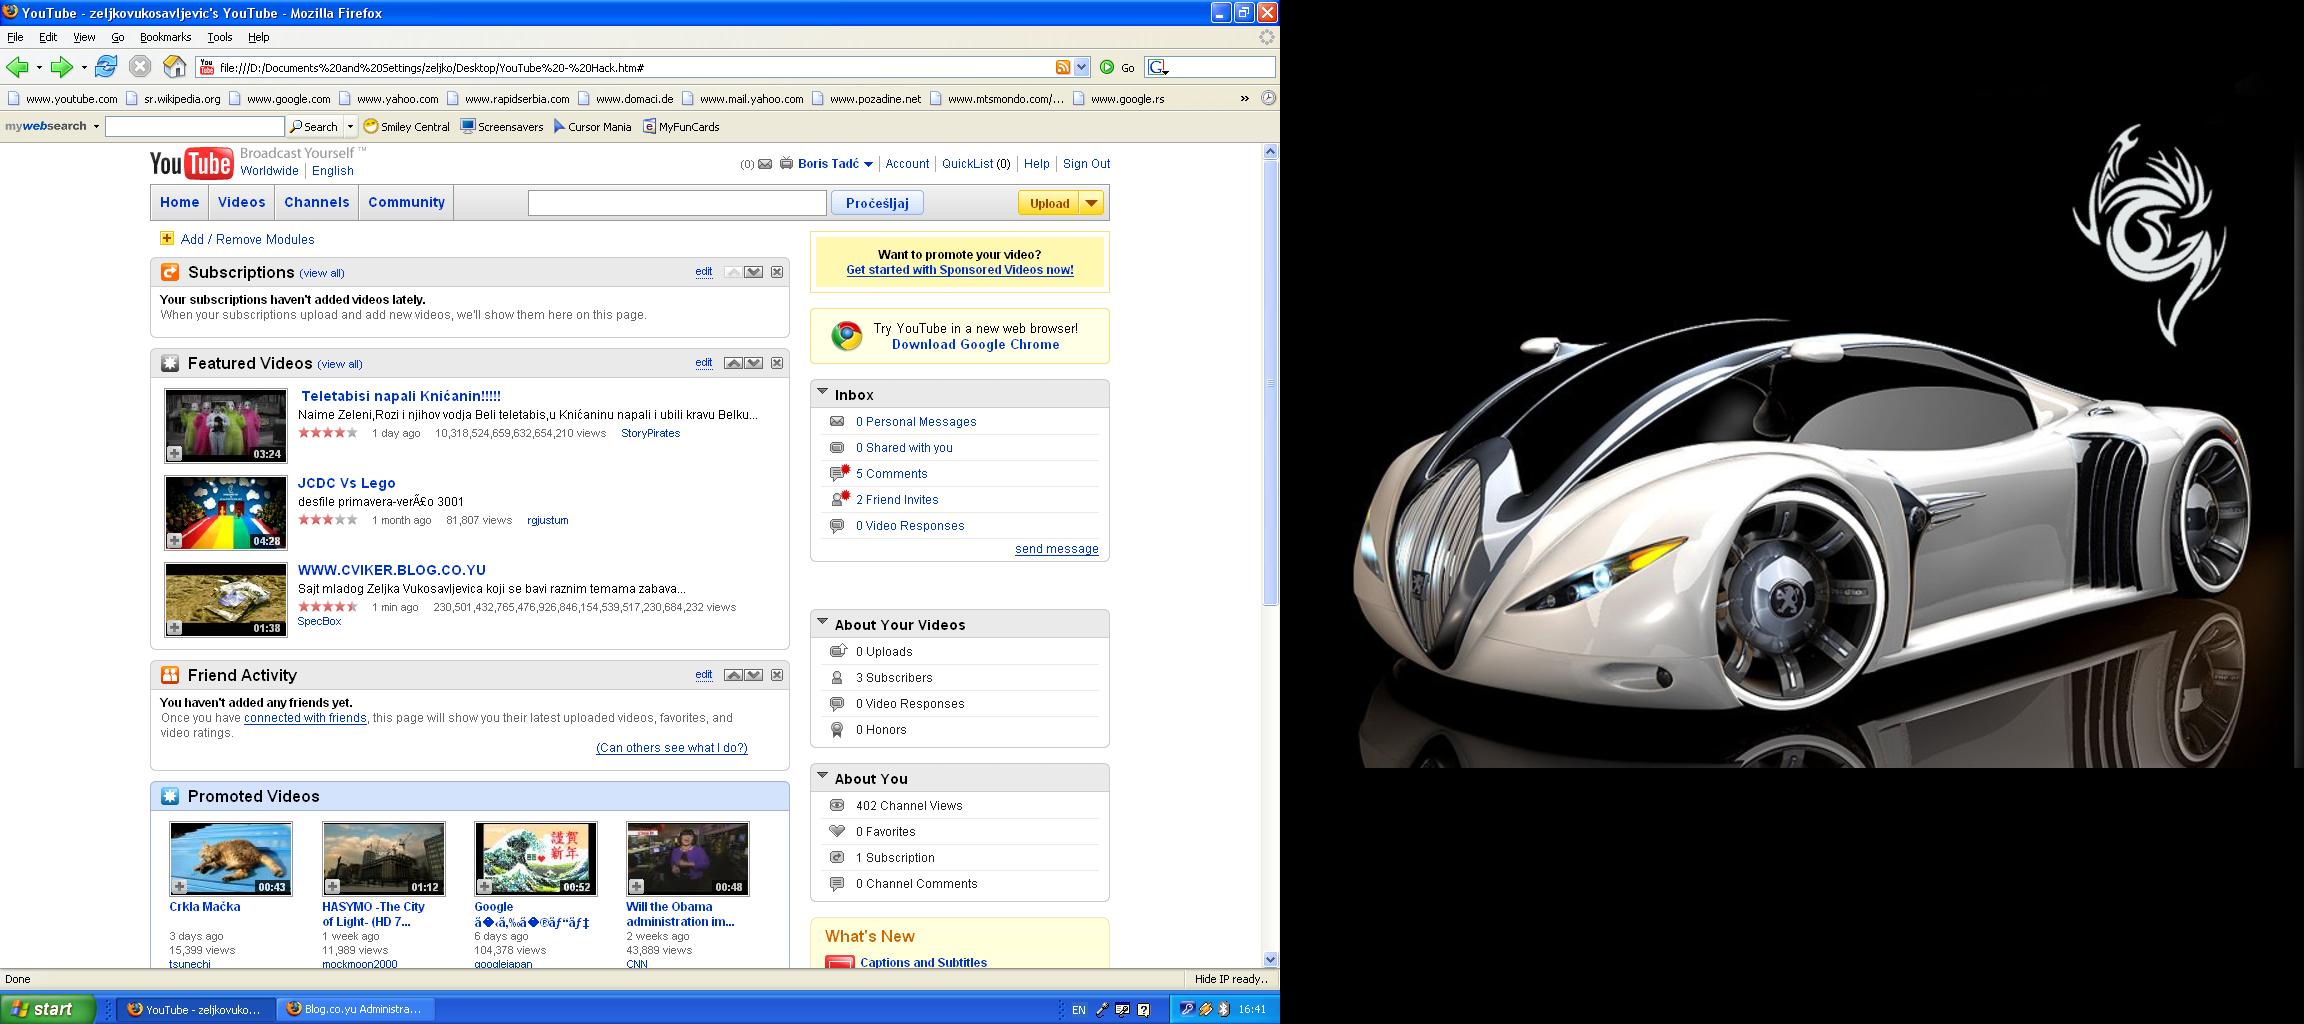Open the File menu
2304x1024 pixels.
[x=15, y=37]
